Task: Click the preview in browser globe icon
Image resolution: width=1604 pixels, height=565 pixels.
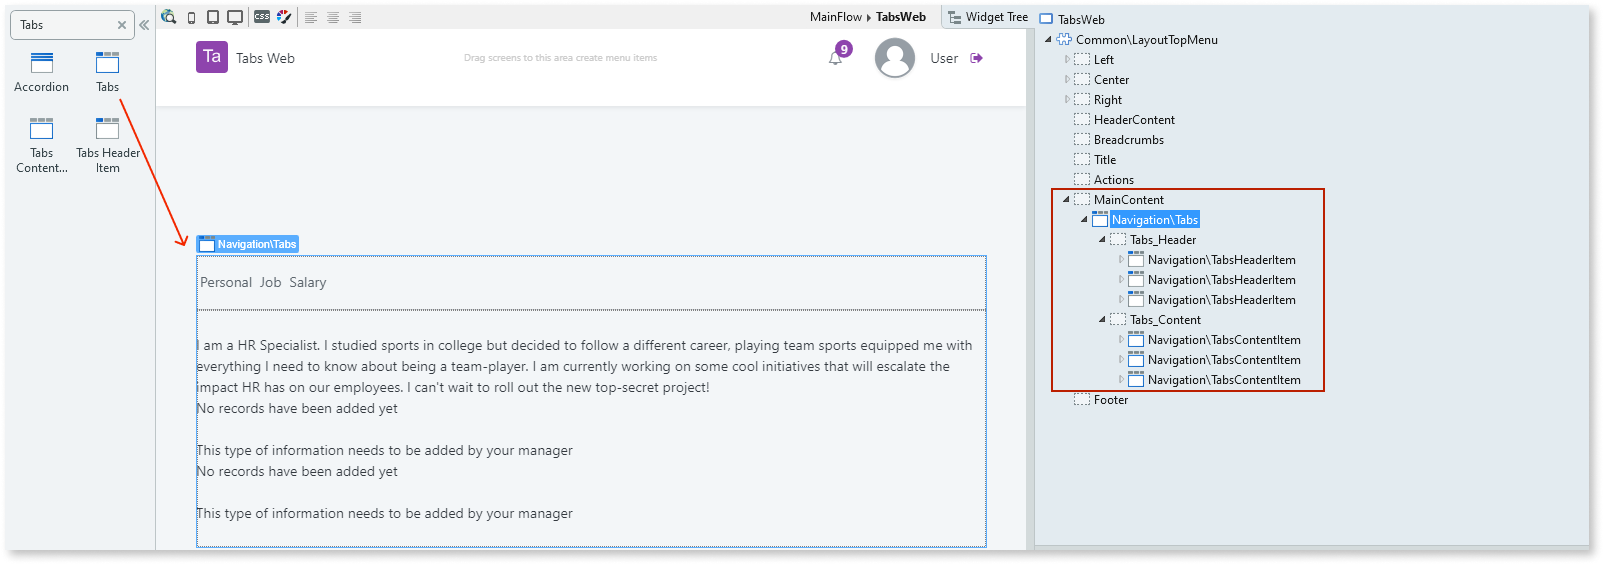Action: pyautogui.click(x=168, y=17)
